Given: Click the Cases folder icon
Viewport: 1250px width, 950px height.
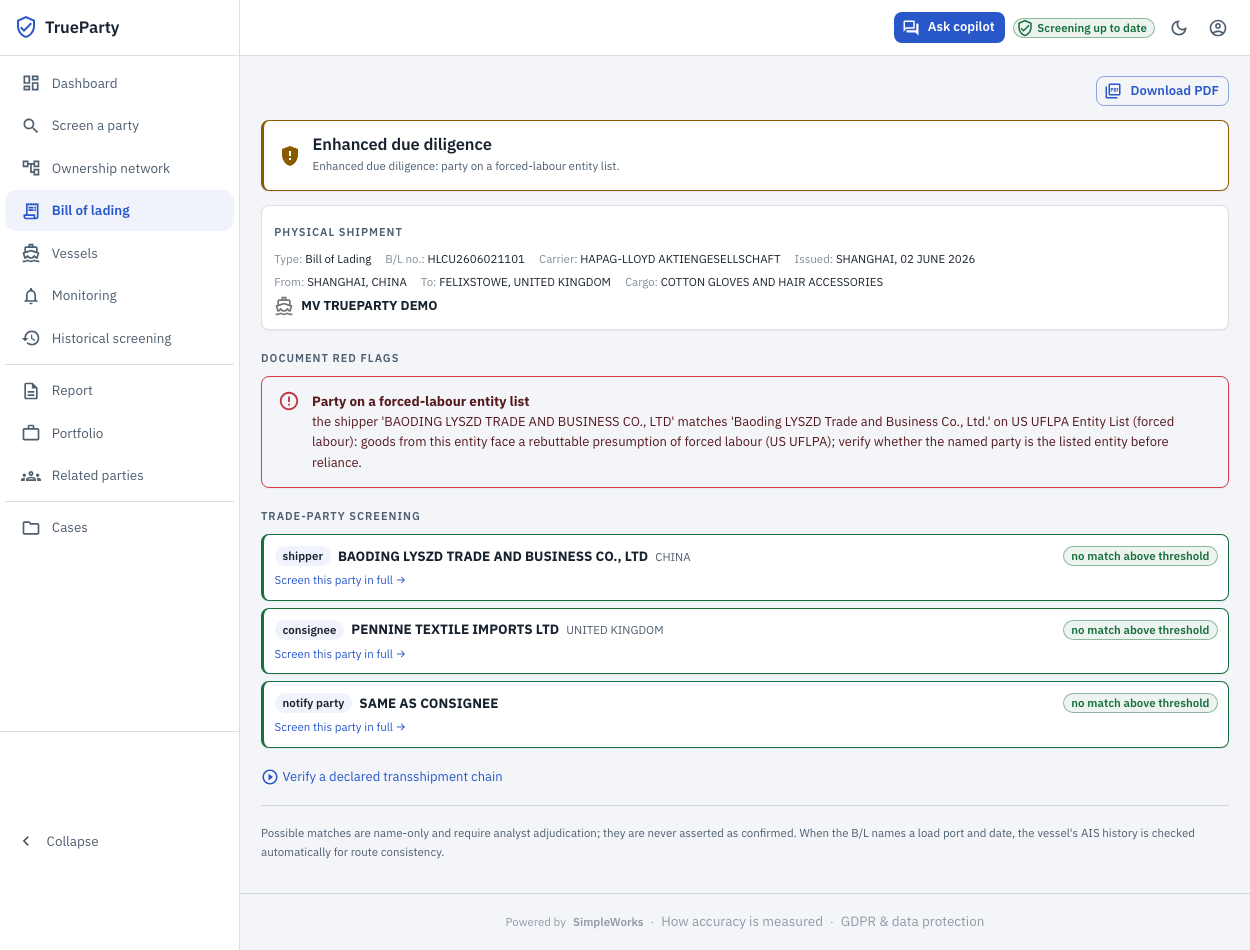Looking at the screenshot, I should click(31, 527).
